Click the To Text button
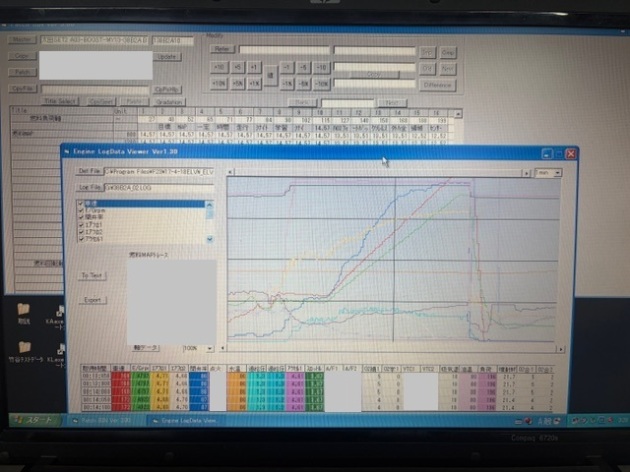 point(92,274)
